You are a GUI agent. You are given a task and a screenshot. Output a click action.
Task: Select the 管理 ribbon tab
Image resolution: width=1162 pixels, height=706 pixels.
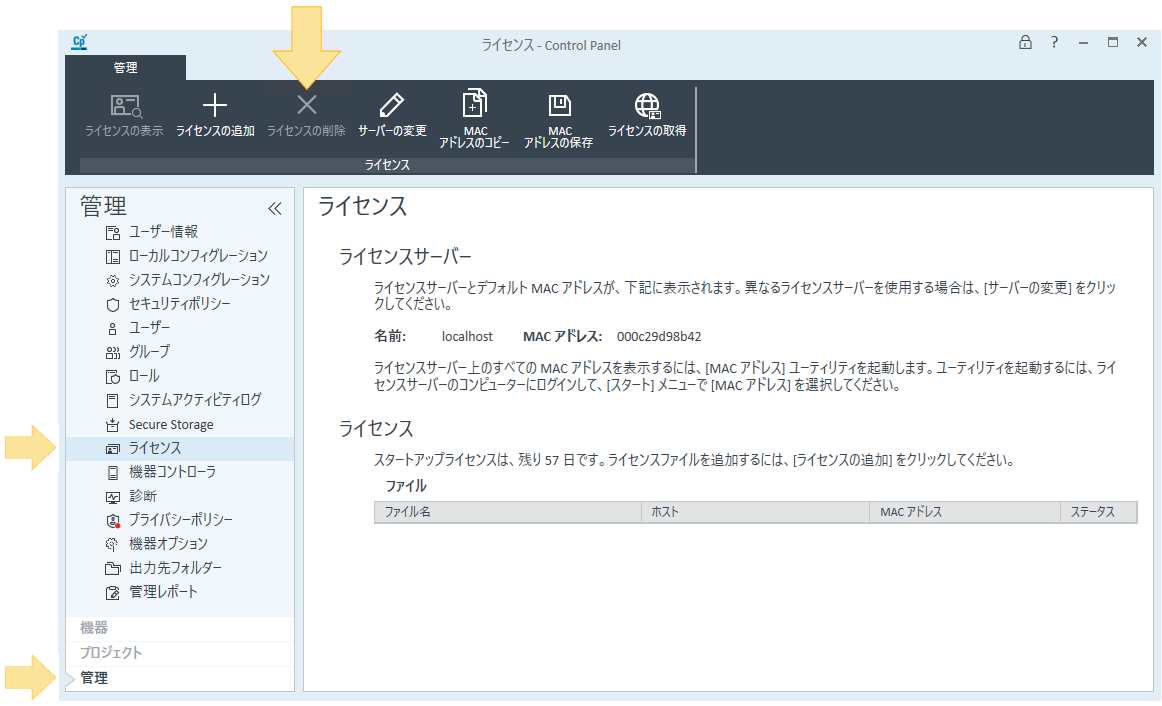(125, 68)
